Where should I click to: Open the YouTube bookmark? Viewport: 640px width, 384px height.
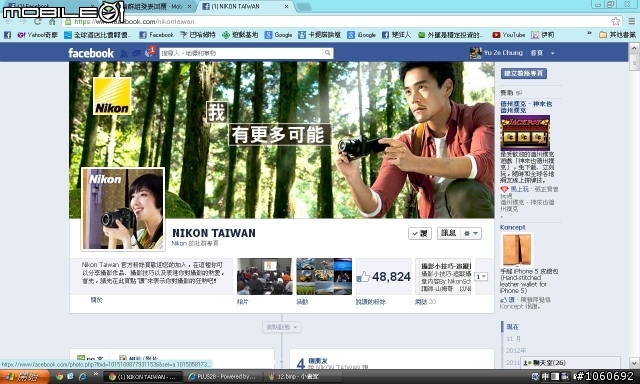pos(509,35)
